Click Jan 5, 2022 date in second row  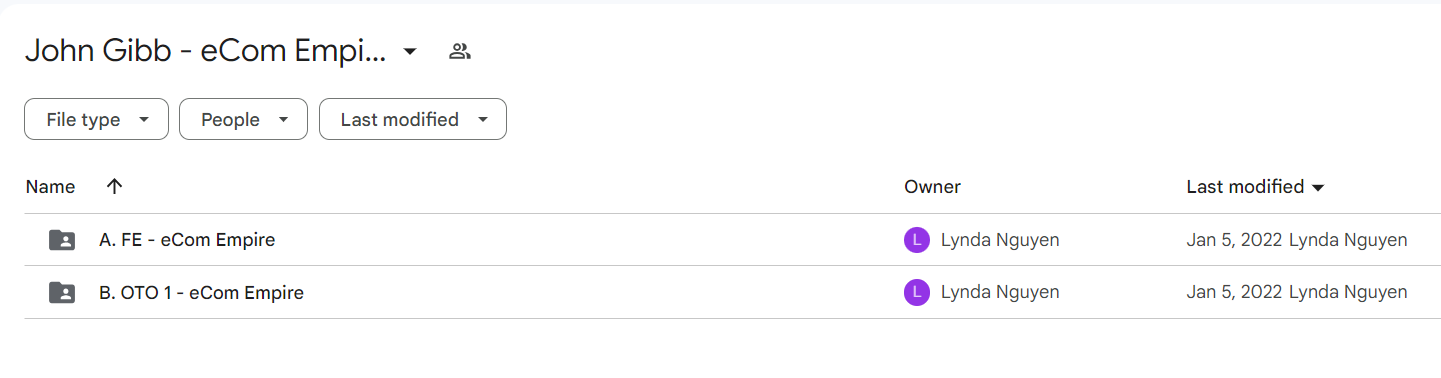(x=1234, y=293)
